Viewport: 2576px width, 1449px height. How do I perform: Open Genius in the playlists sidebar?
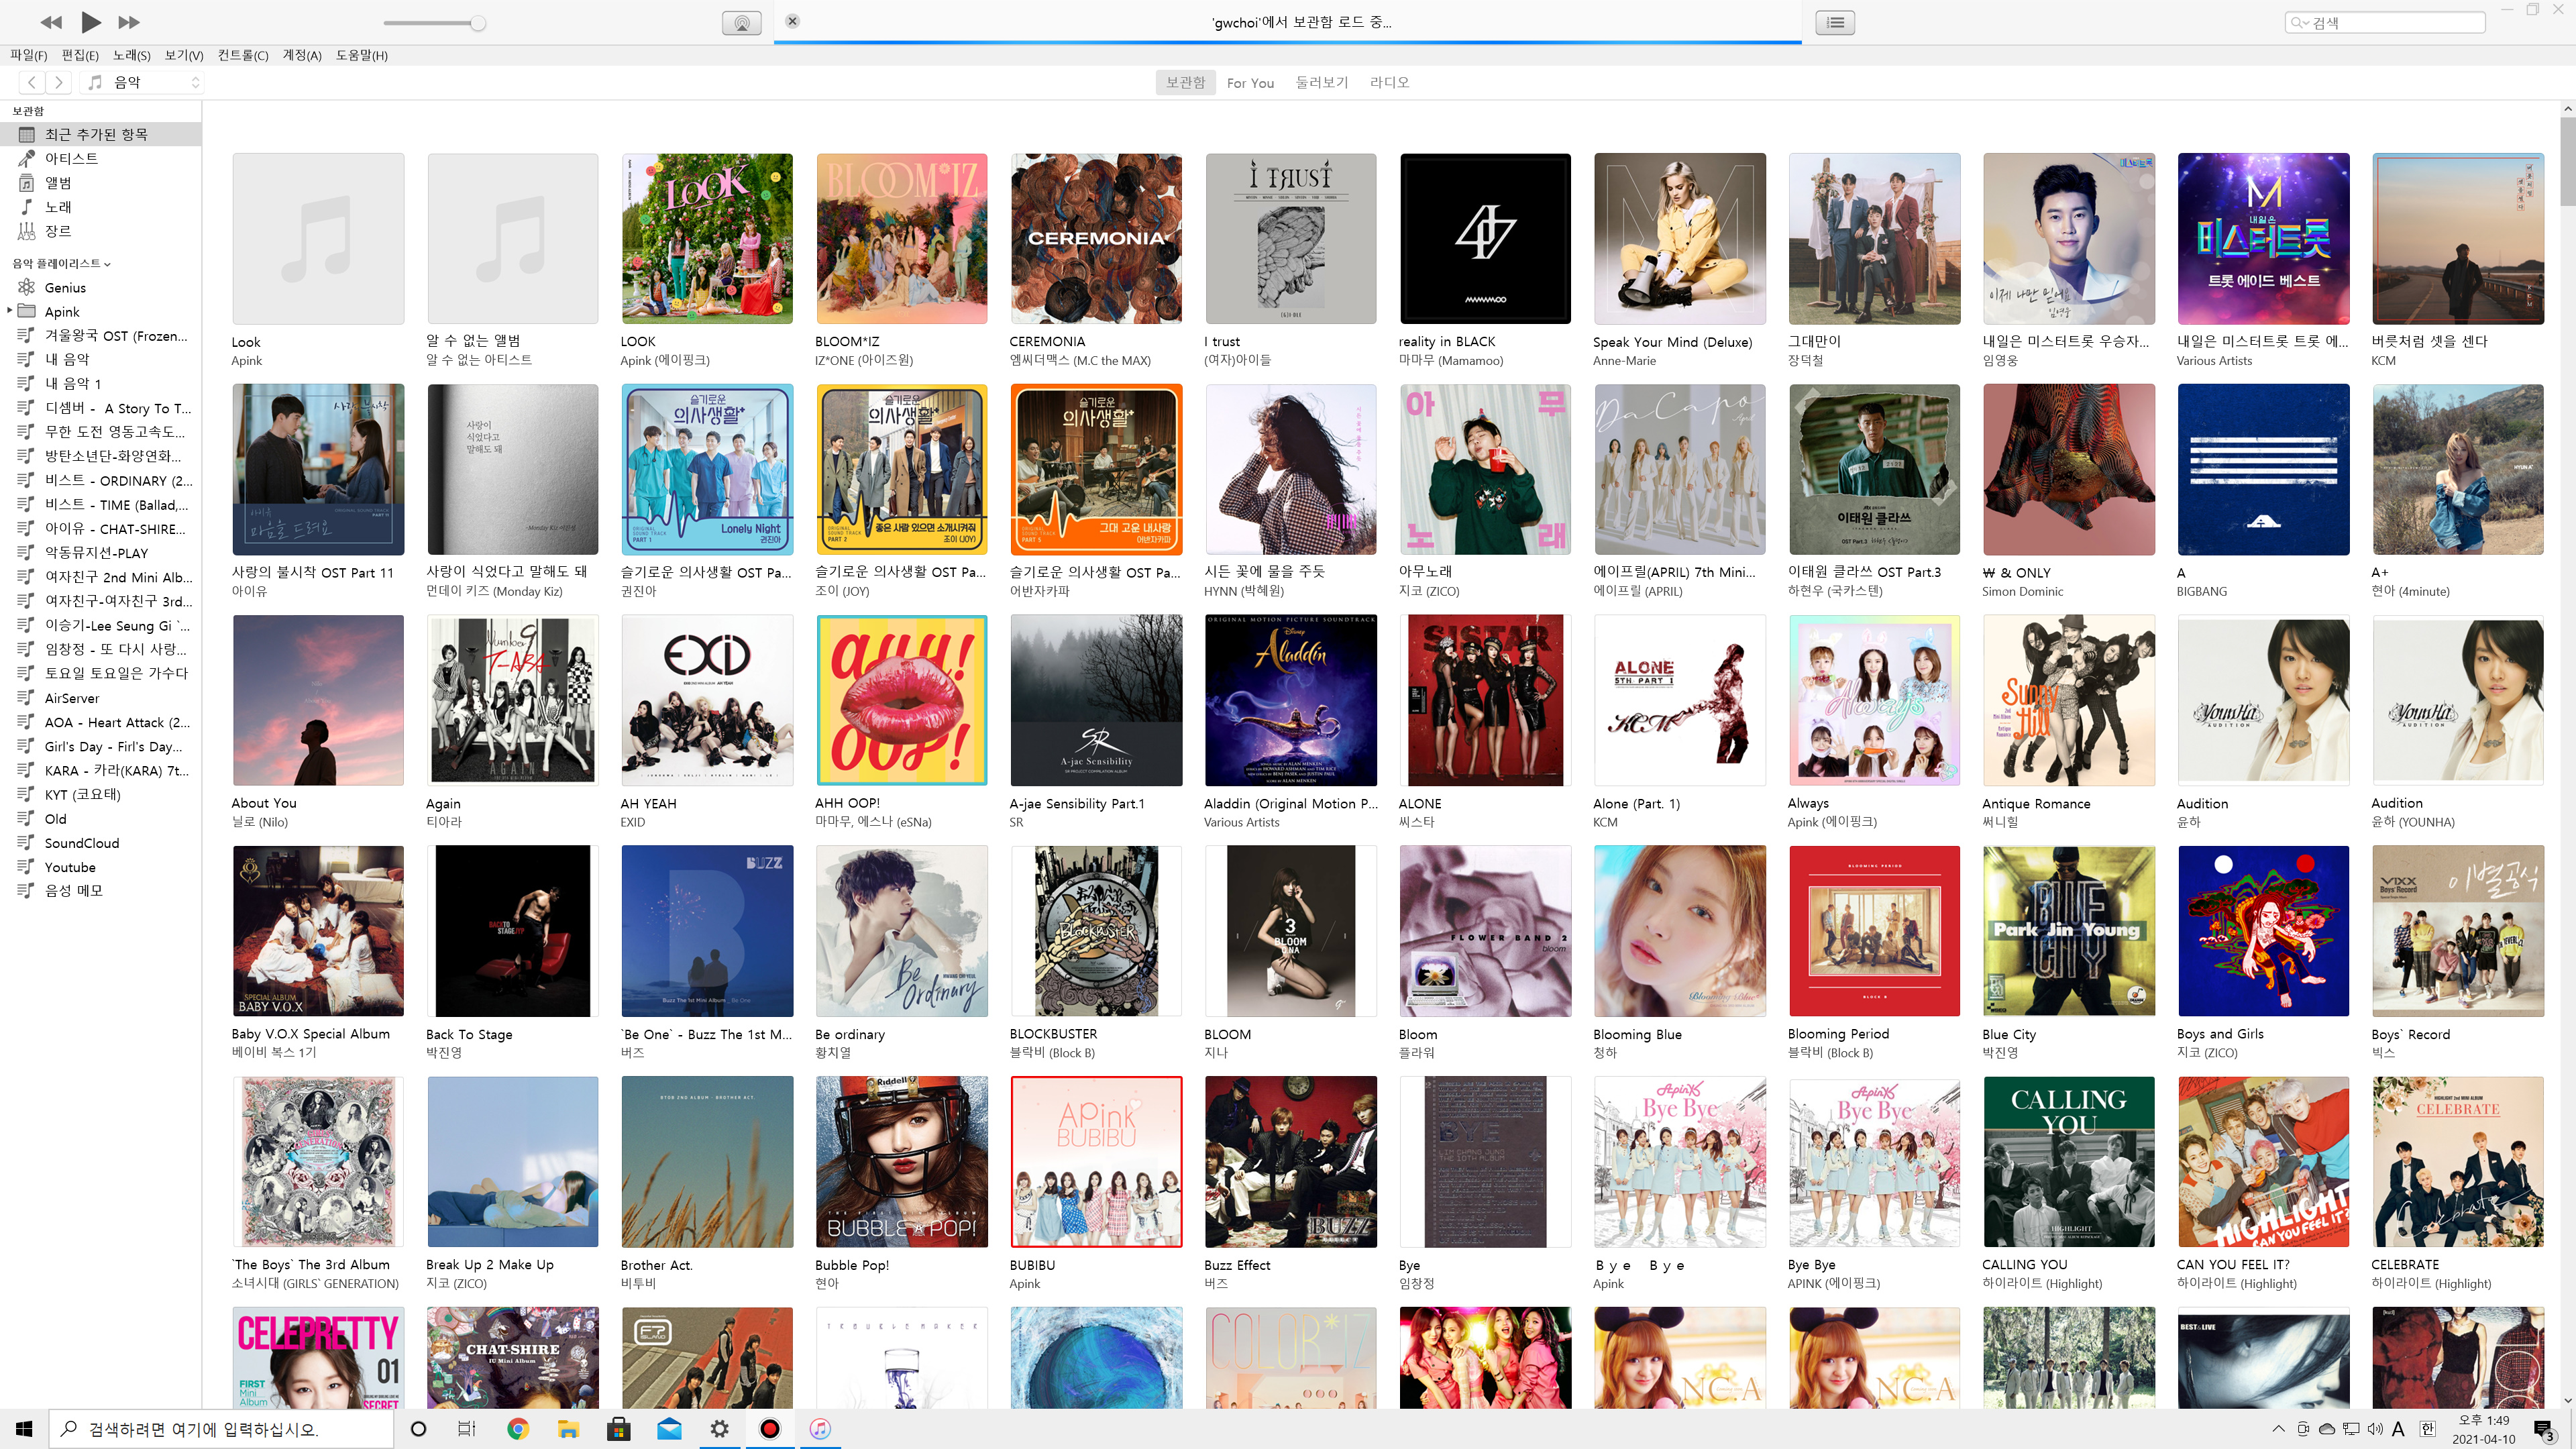pos(65,287)
